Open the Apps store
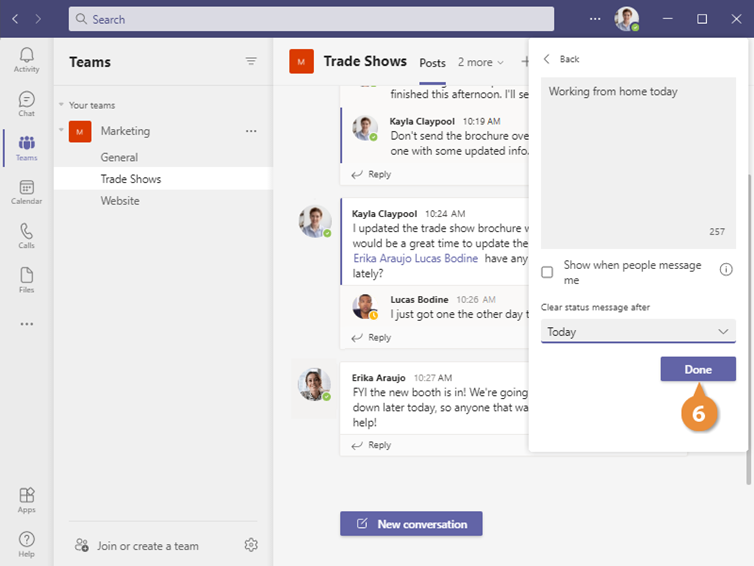The width and height of the screenshot is (754, 566). [26, 500]
